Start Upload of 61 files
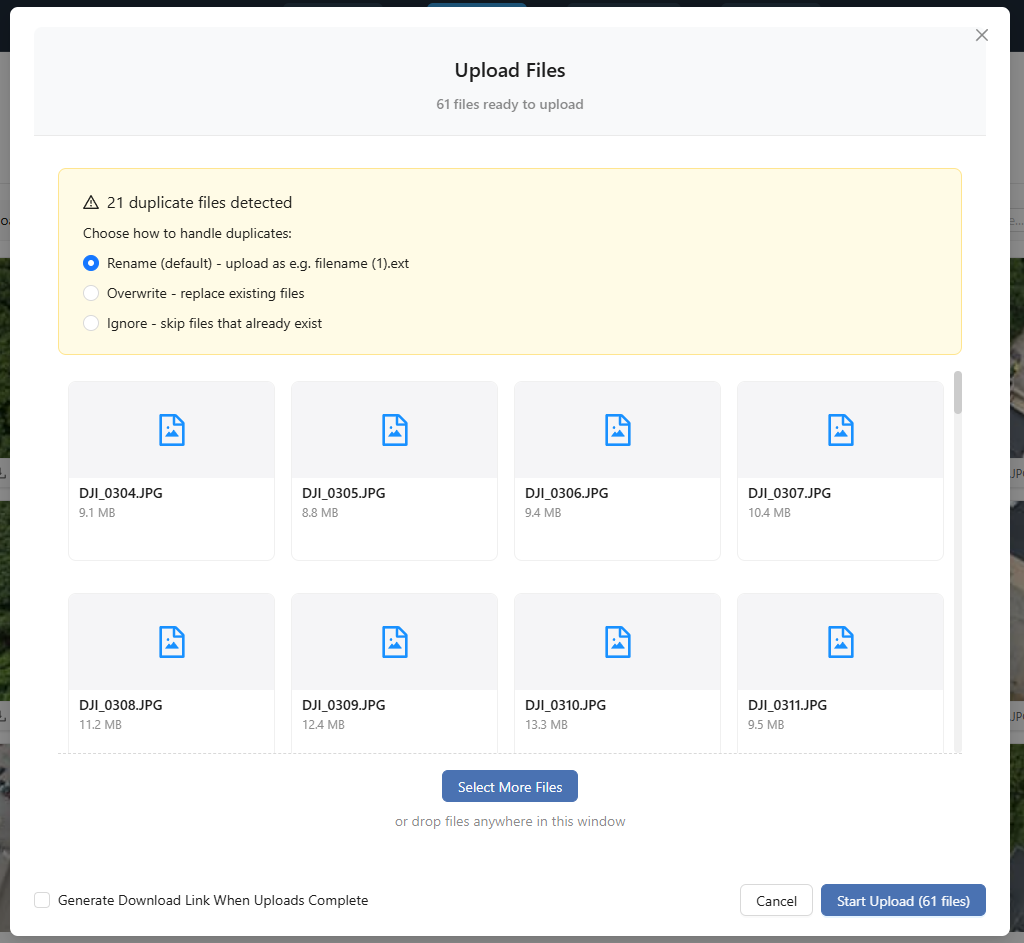Screen dimensions: 1024x943 (x=903, y=901)
